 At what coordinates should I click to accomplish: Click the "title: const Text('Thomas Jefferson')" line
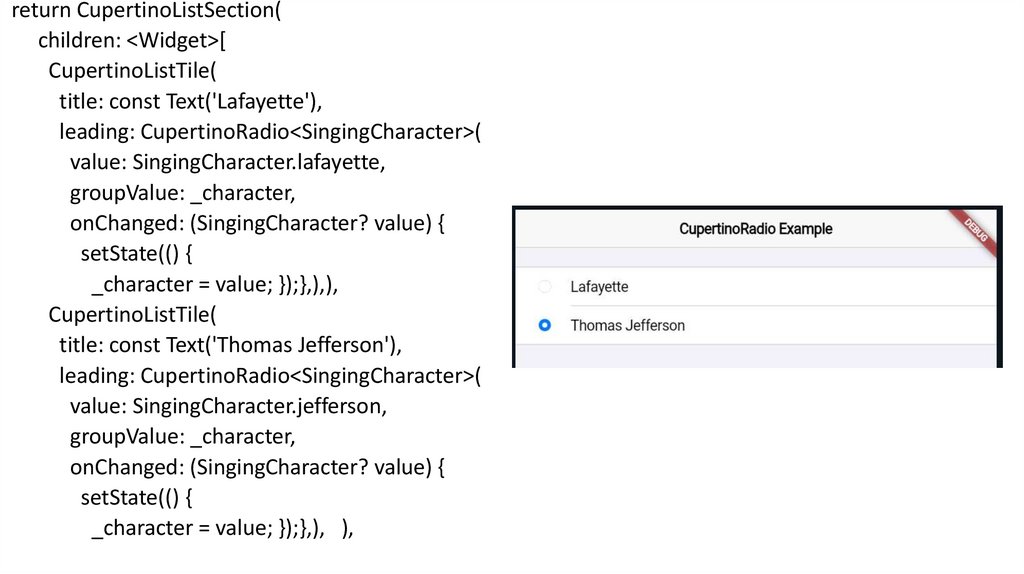pyautogui.click(x=230, y=346)
